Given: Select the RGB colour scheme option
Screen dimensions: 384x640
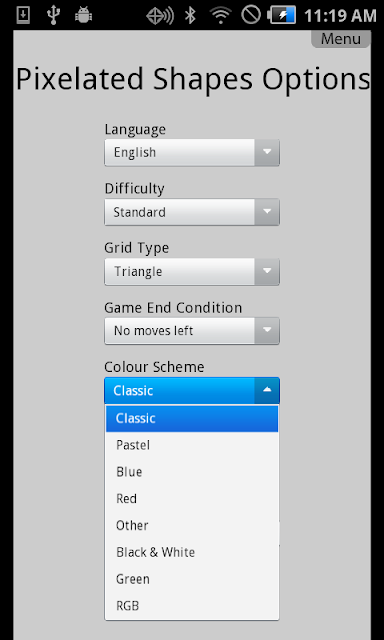Looking at the screenshot, I should pos(192,606).
